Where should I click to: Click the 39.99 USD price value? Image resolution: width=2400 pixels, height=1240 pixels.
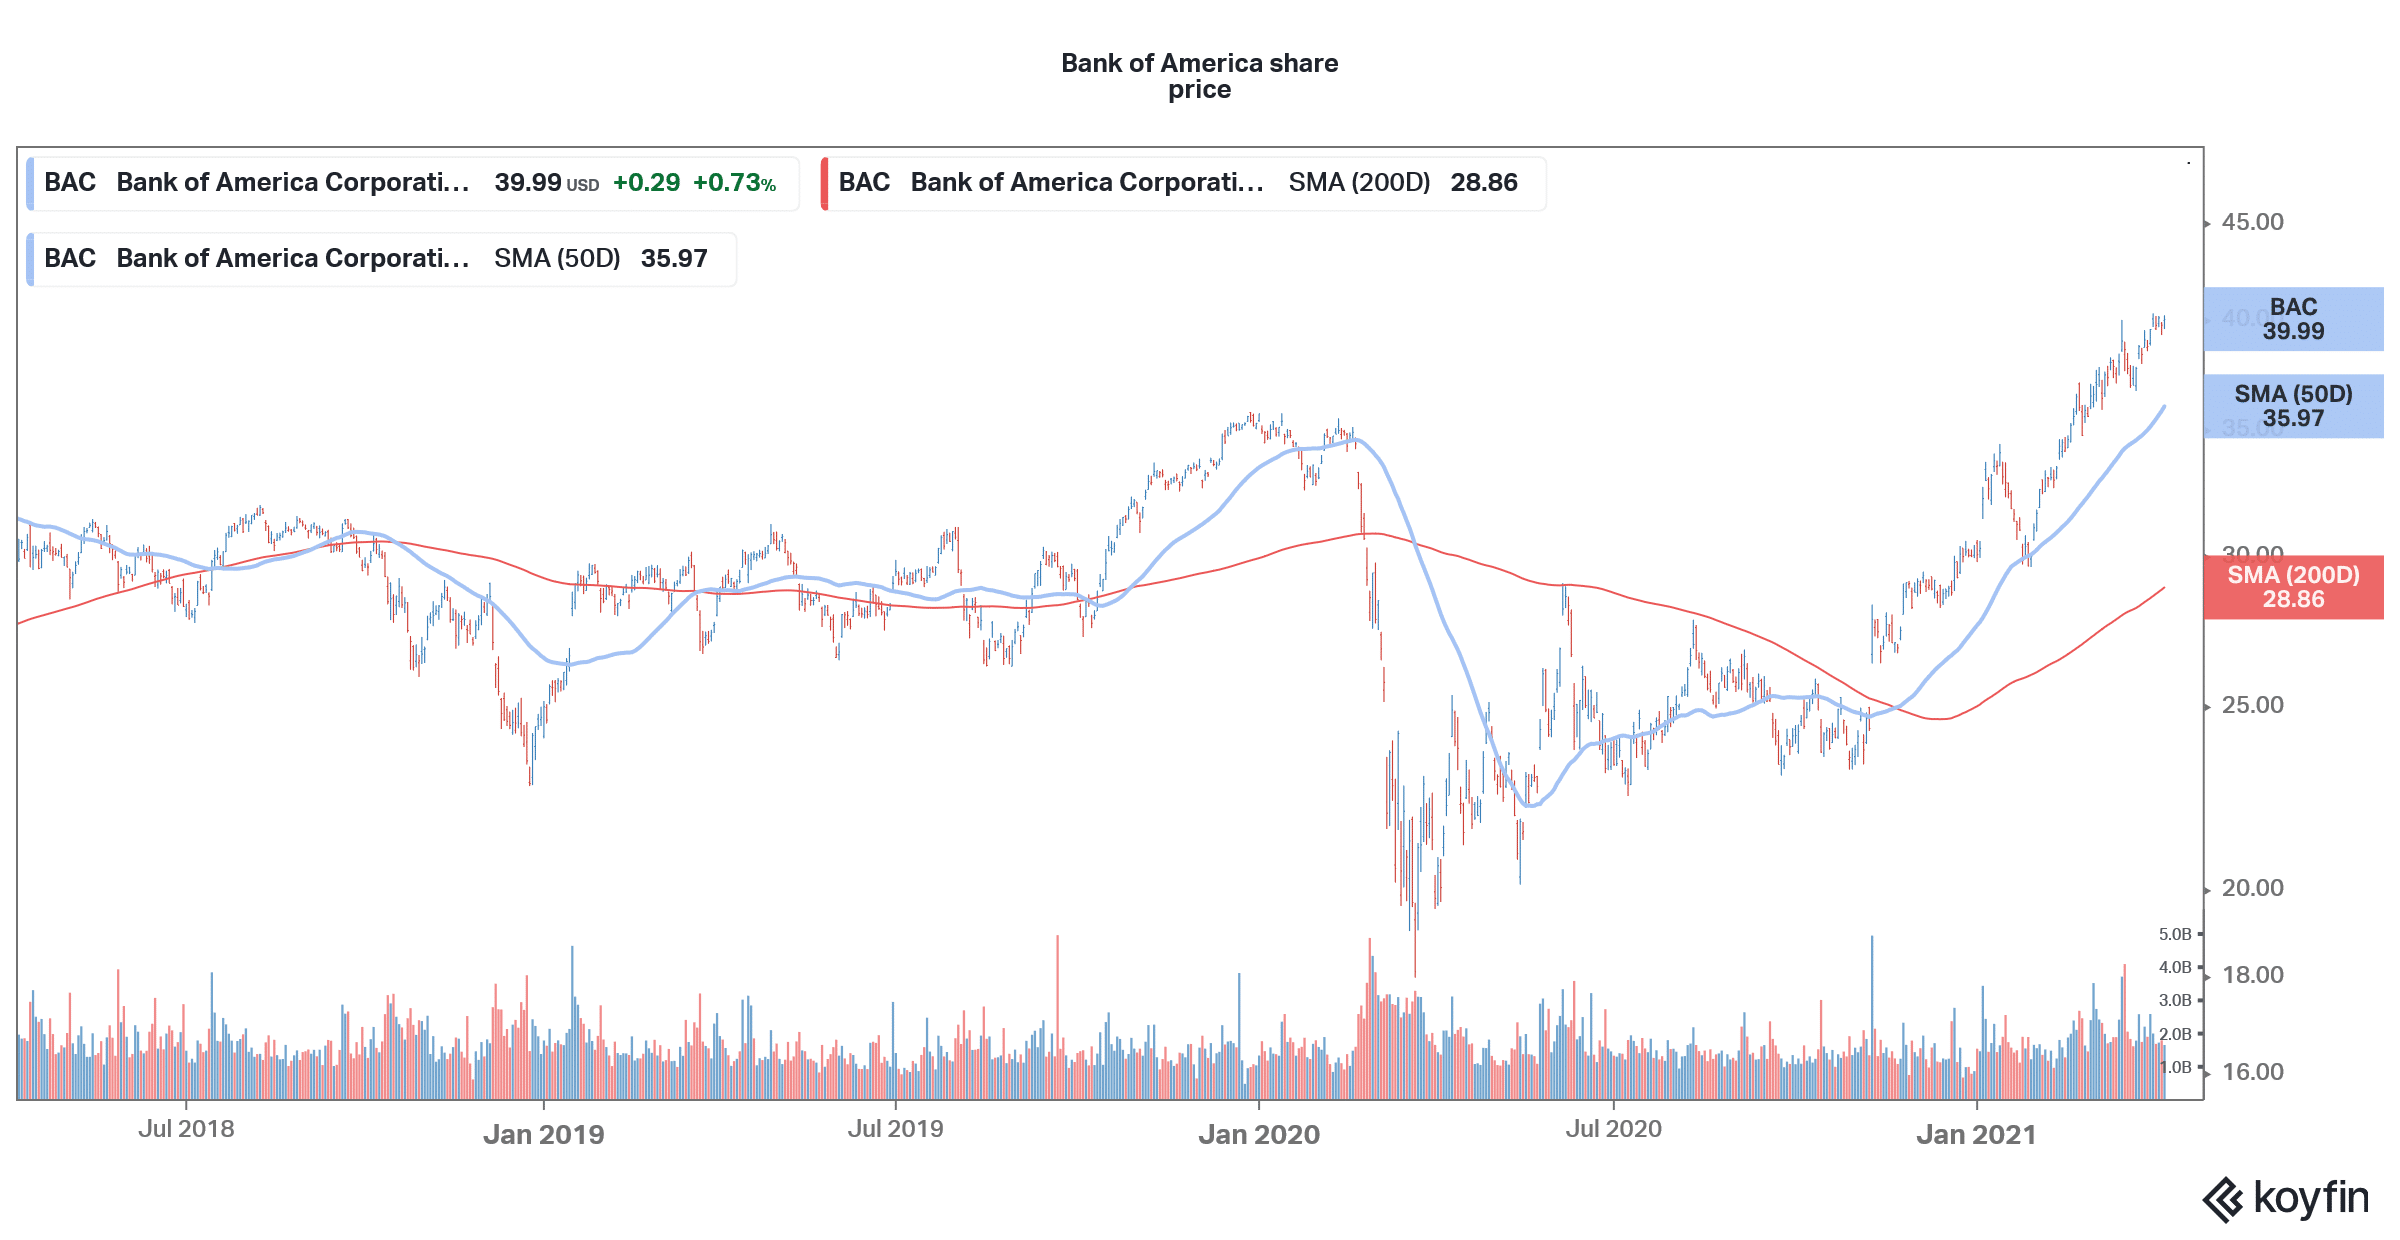coord(546,183)
